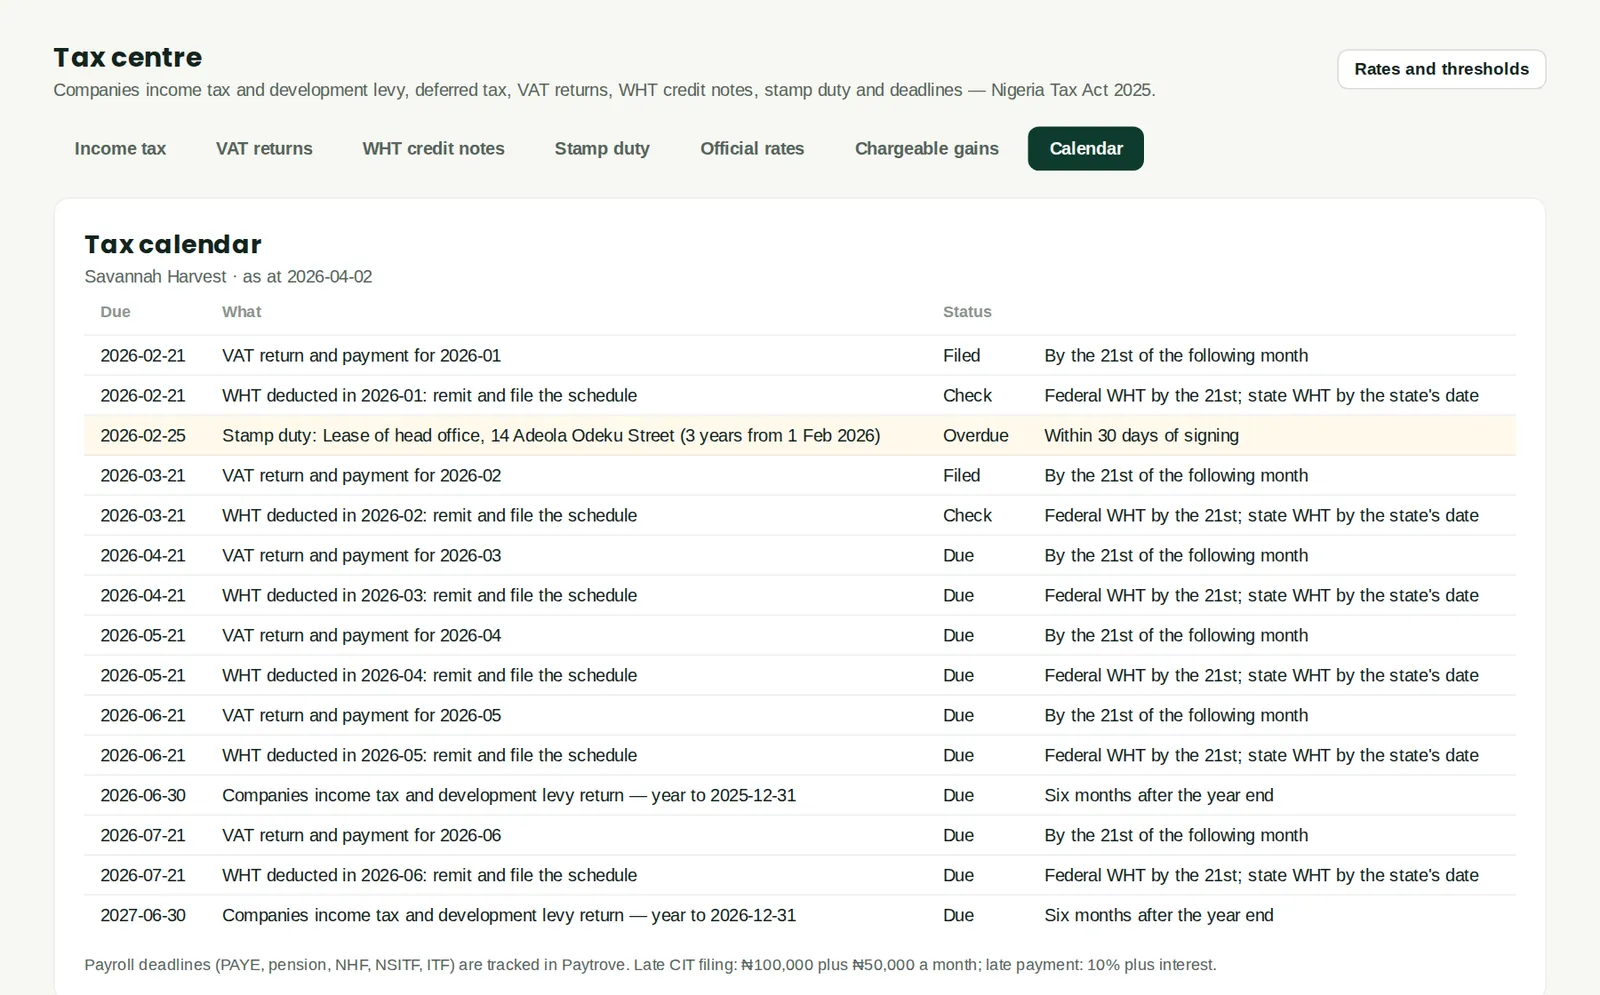
Task: Go to the Stamp duty tab
Action: coord(602,149)
